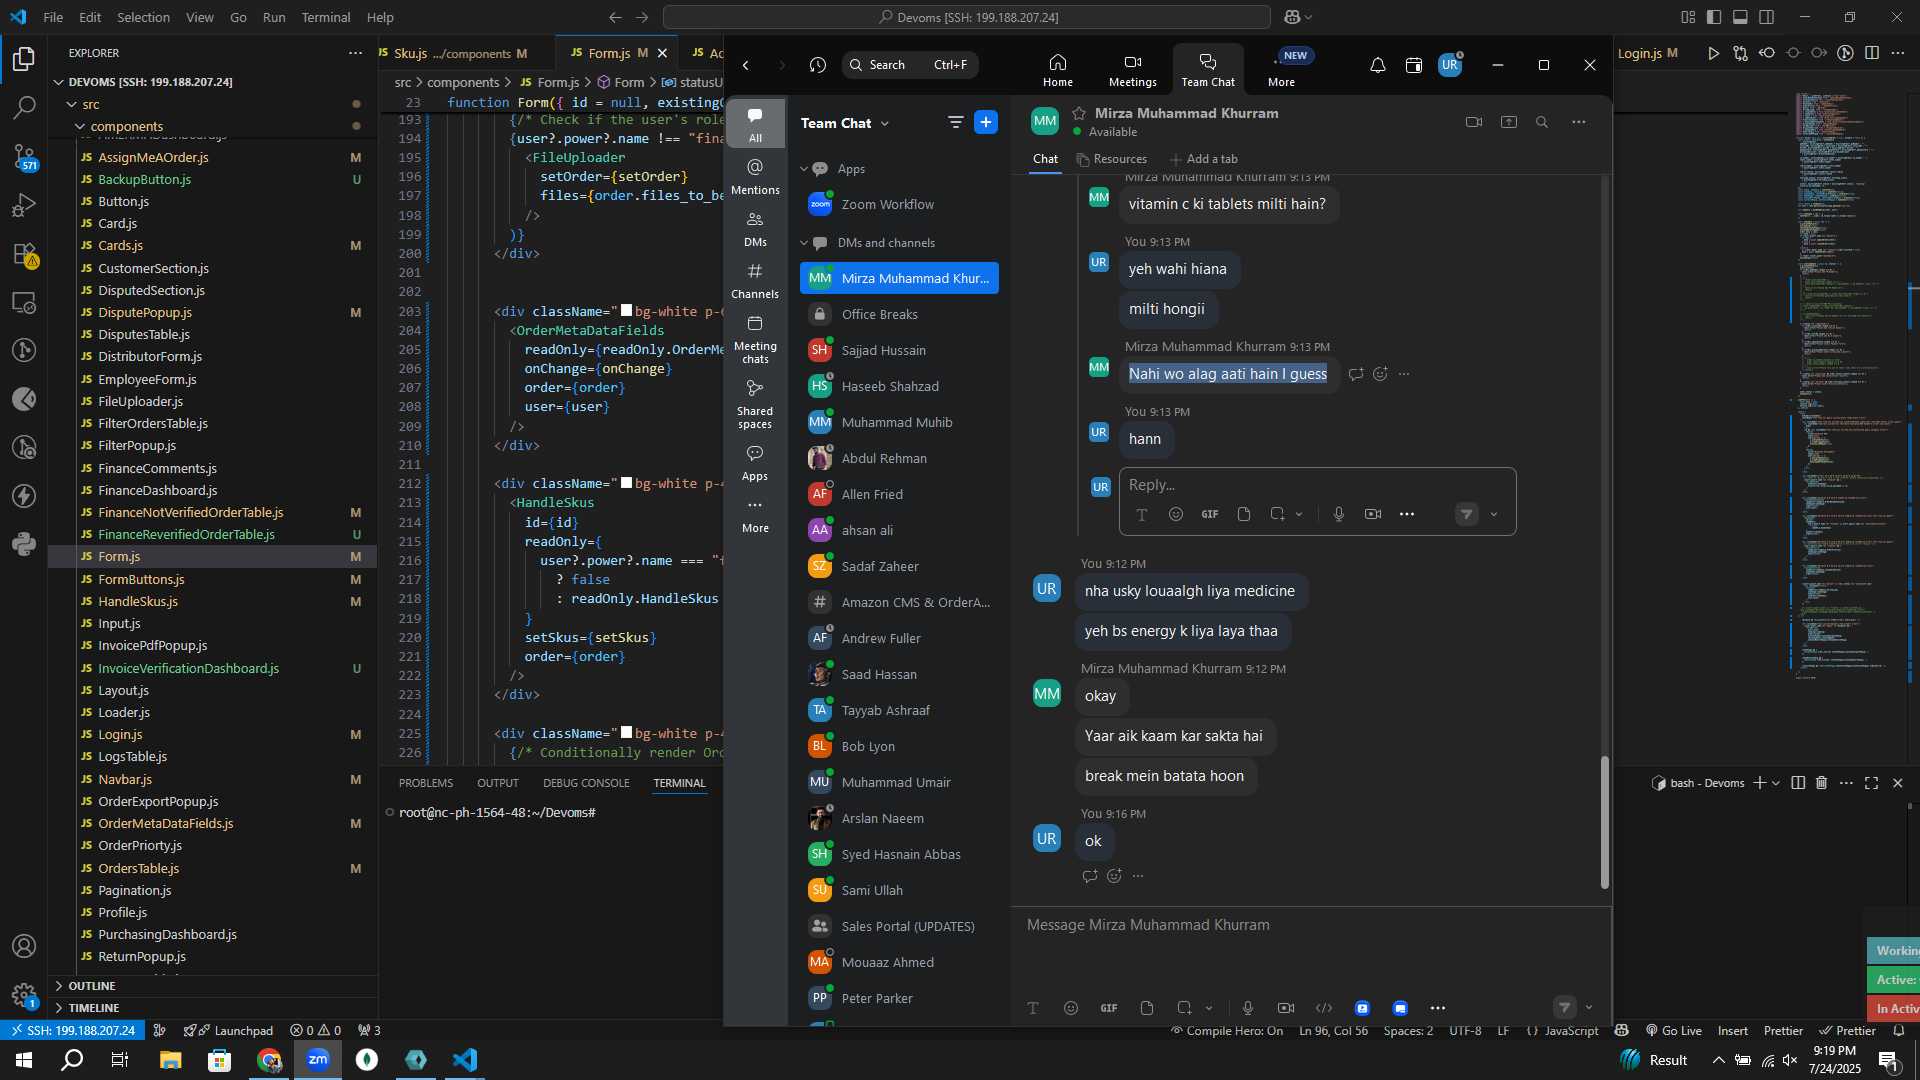Collapse DEVOMS root folder in Explorer

pyautogui.click(x=59, y=82)
